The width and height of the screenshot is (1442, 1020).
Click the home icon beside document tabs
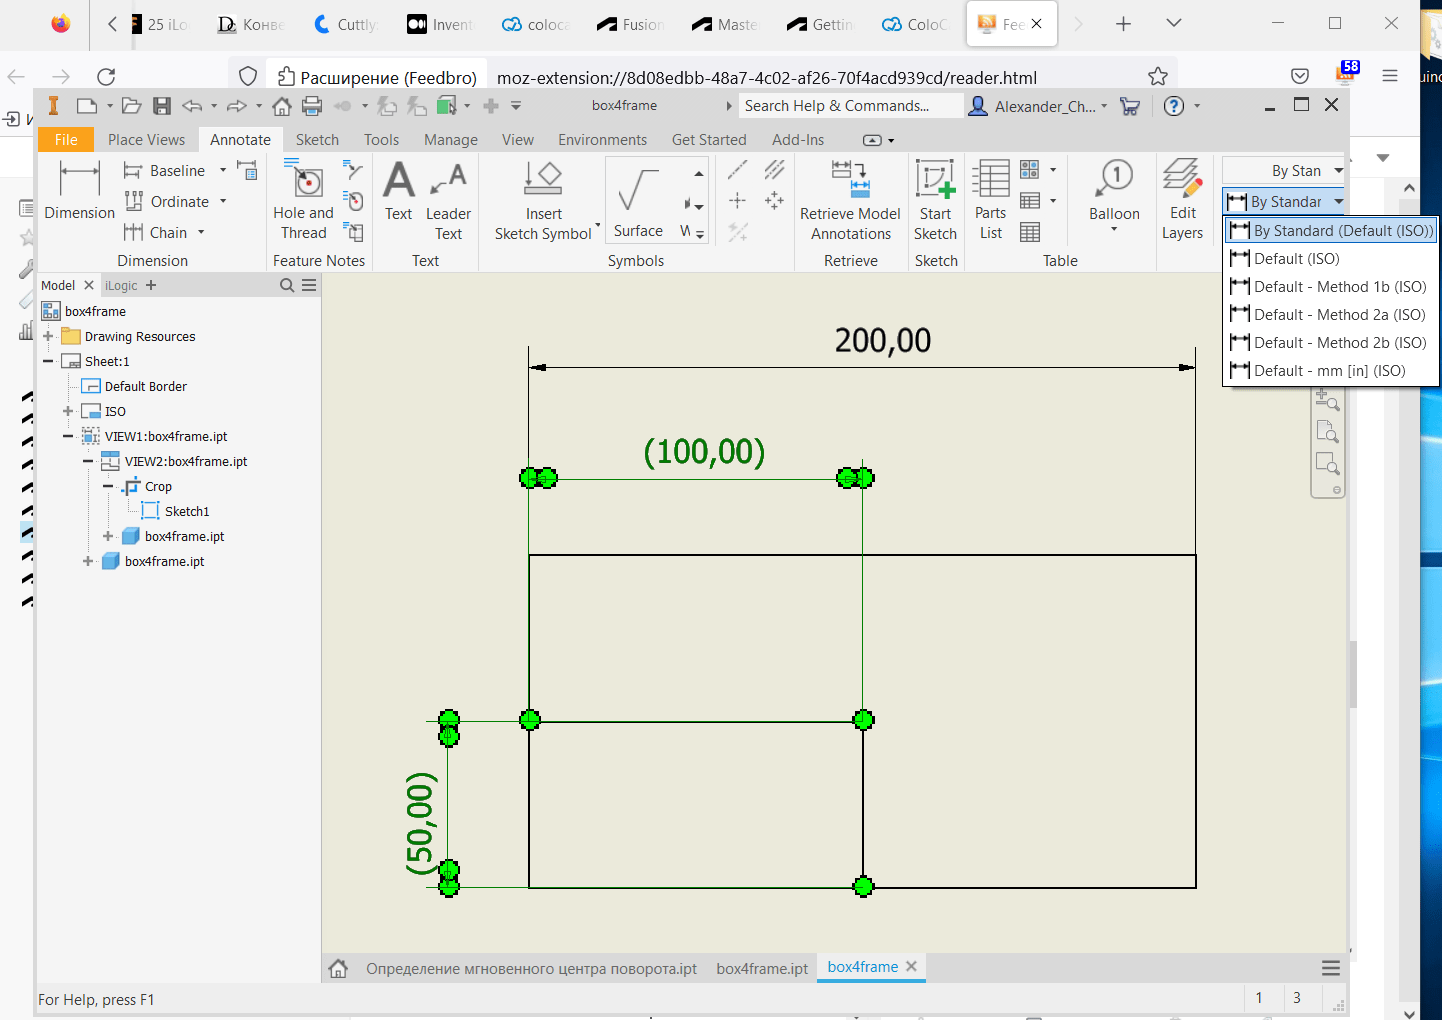pyautogui.click(x=338, y=968)
